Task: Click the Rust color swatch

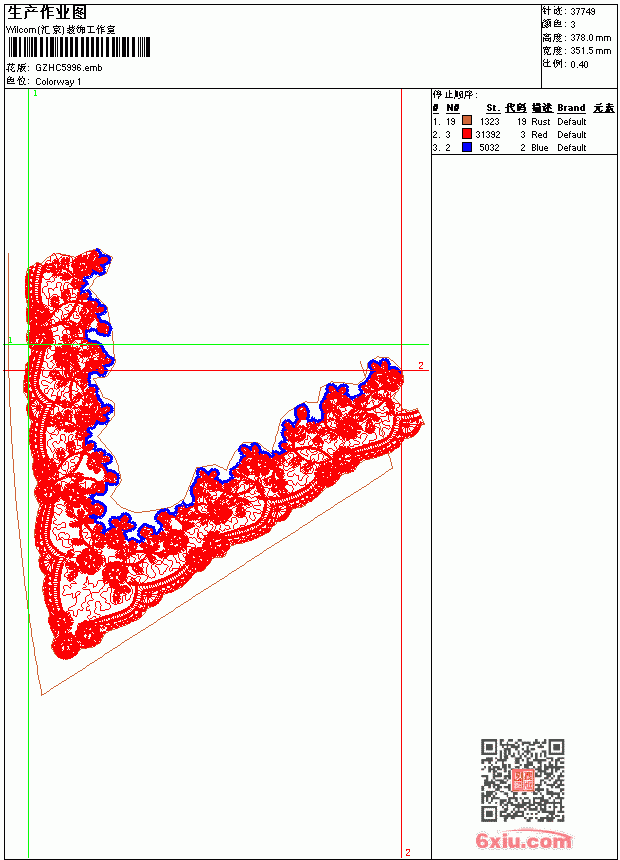Action: point(467,121)
